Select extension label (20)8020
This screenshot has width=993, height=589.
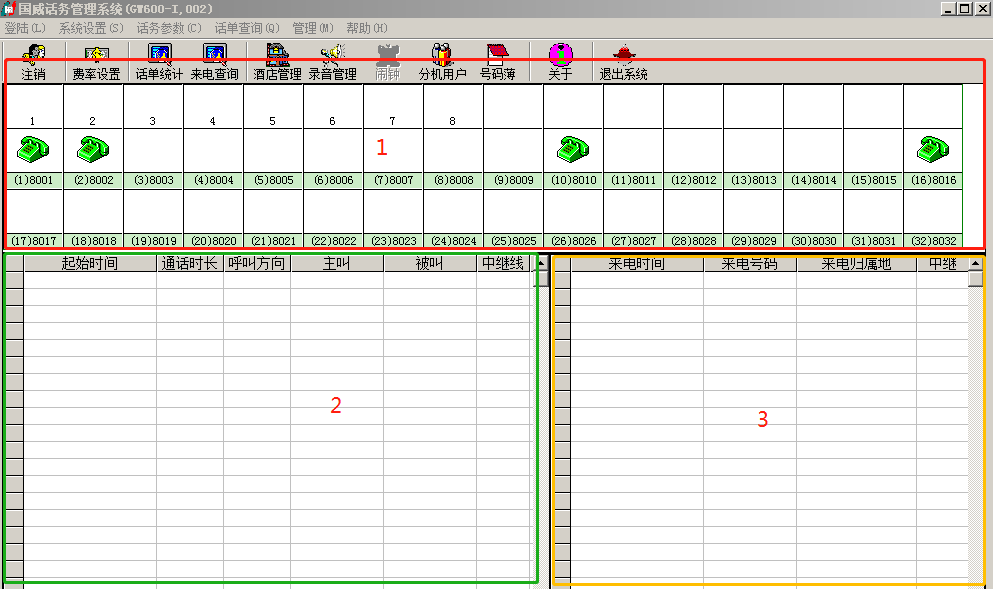point(213,241)
